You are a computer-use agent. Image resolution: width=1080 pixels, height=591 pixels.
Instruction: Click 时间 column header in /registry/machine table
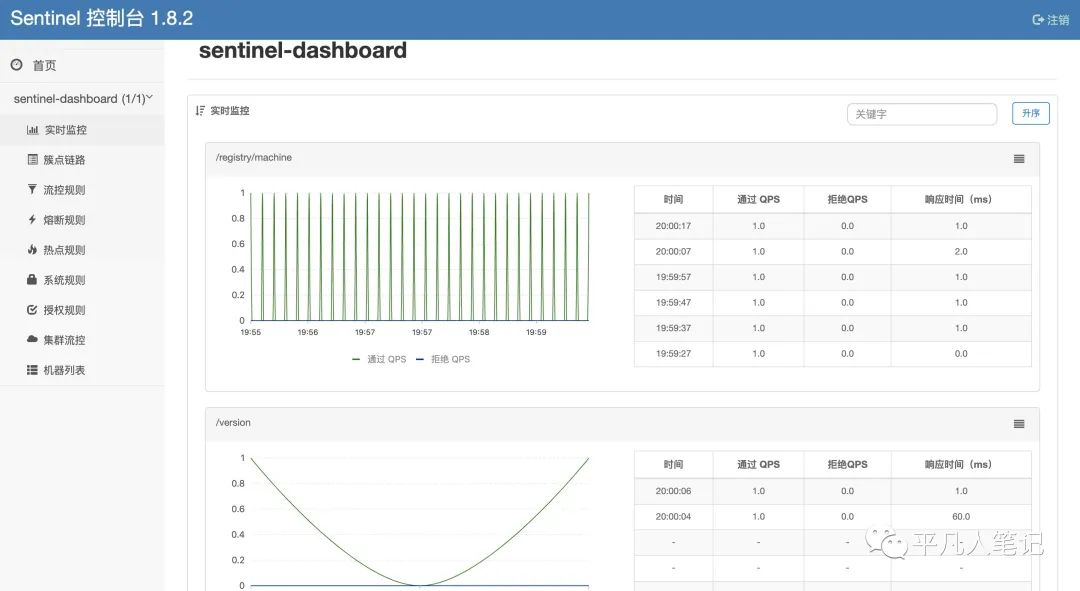coord(673,199)
